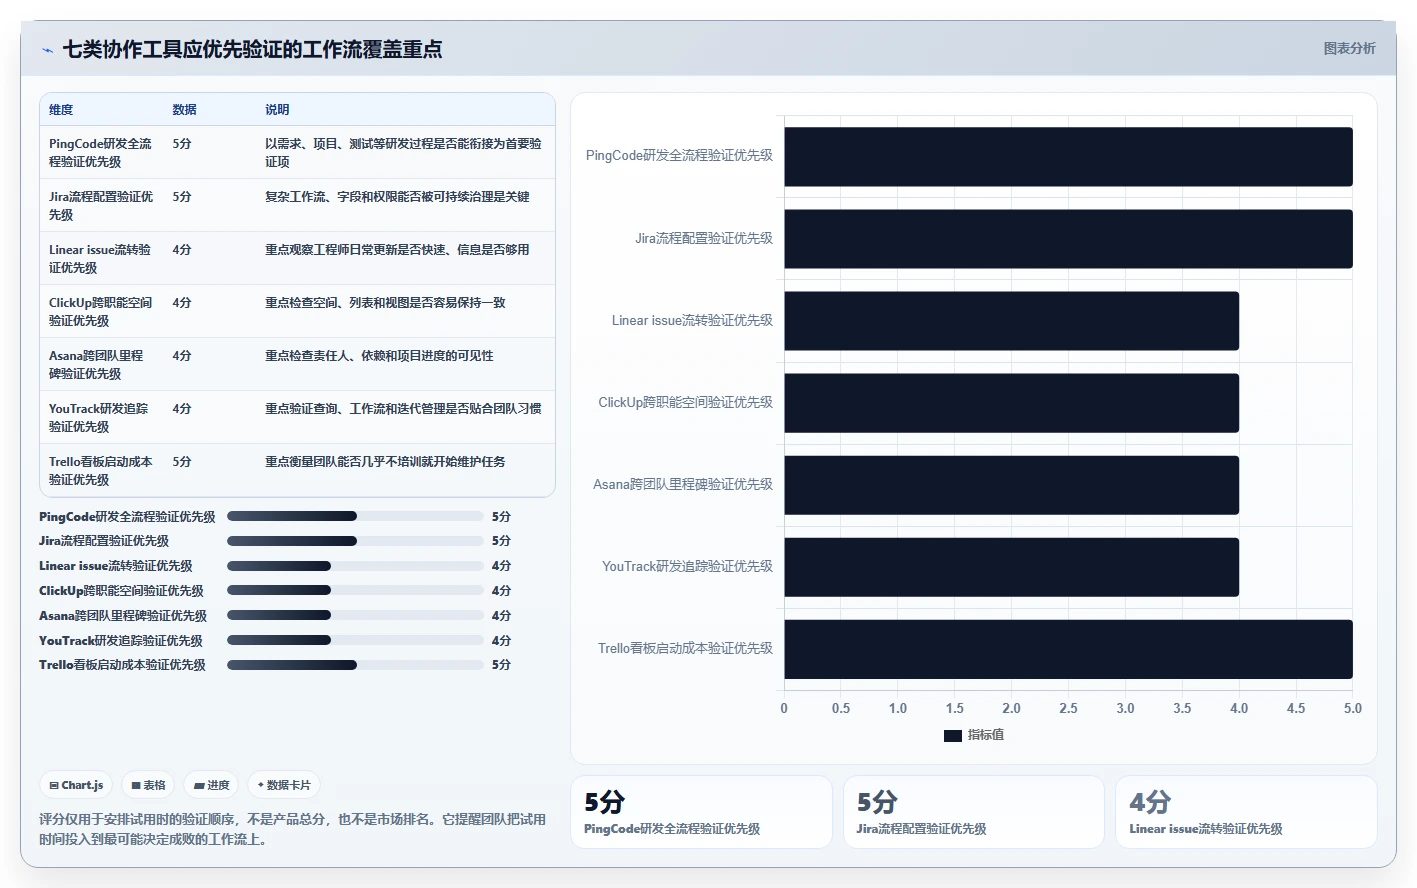The height and width of the screenshot is (888, 1417).
Task: Click the Trello看板启动成本 chart bar
Action: point(1068,649)
